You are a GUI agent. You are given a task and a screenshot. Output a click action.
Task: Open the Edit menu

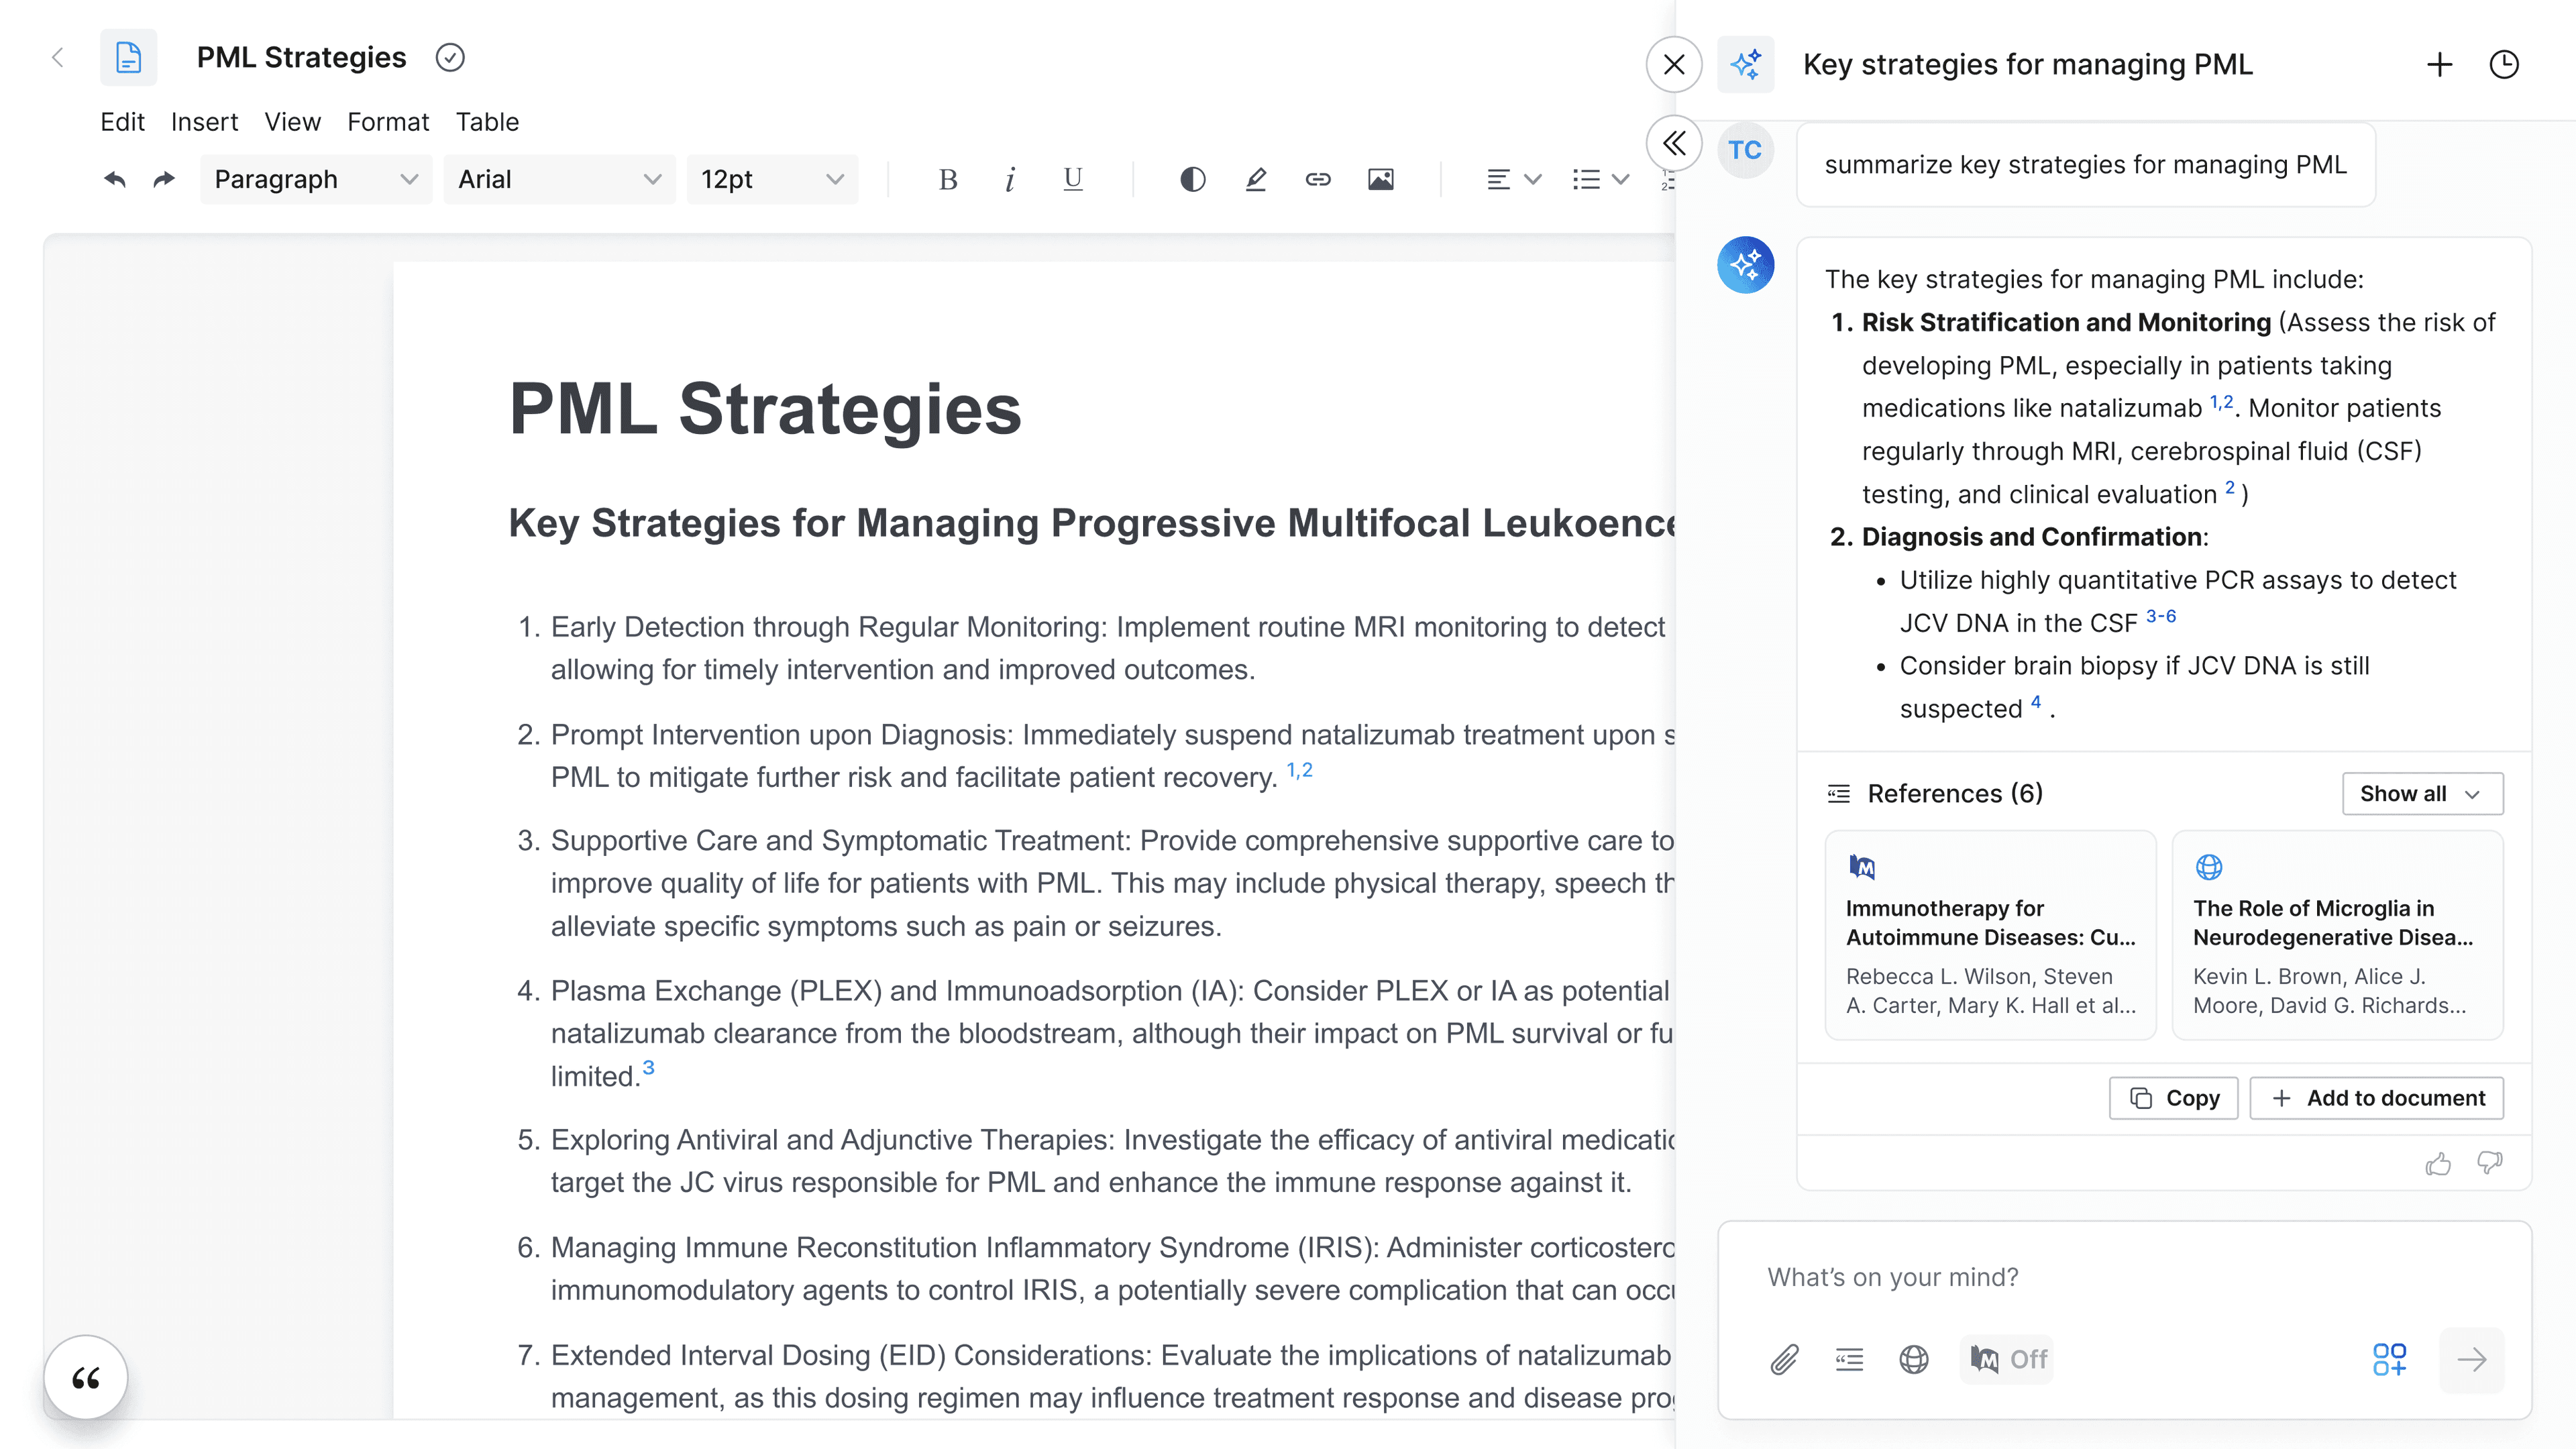122,122
